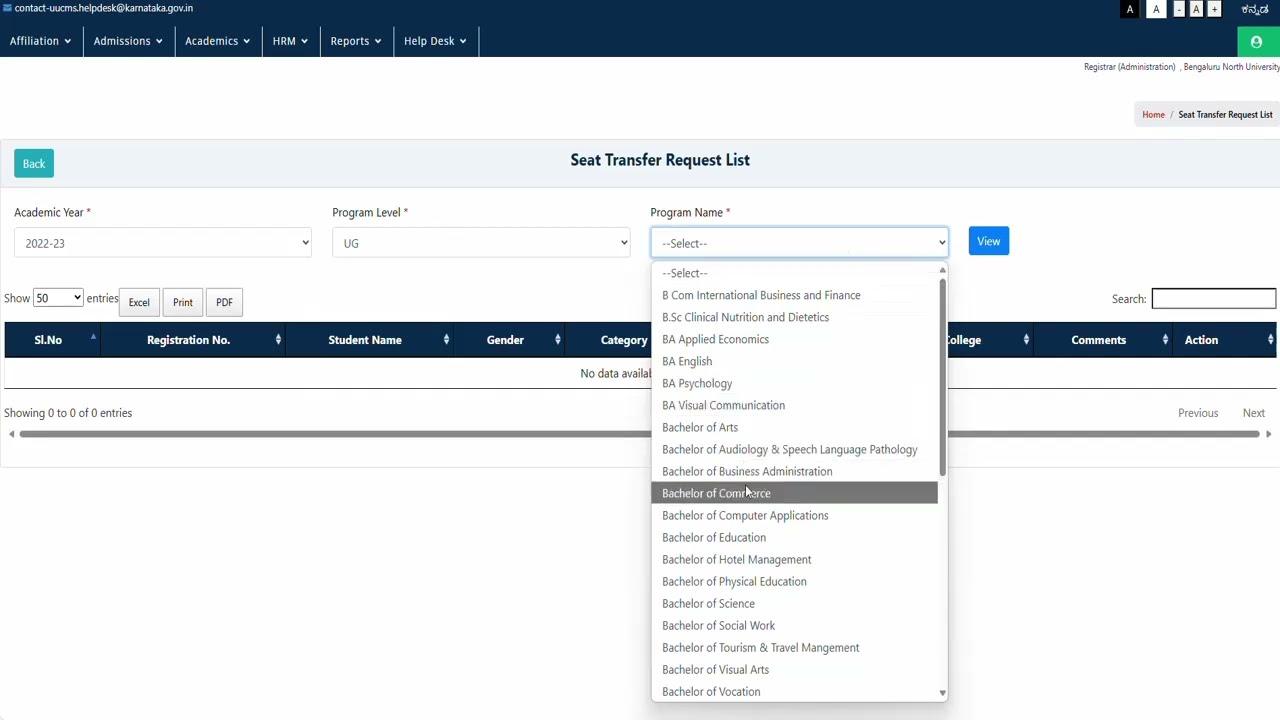This screenshot has height=720, width=1280.
Task: Select Bachelor of Arts option
Action: 795,427
